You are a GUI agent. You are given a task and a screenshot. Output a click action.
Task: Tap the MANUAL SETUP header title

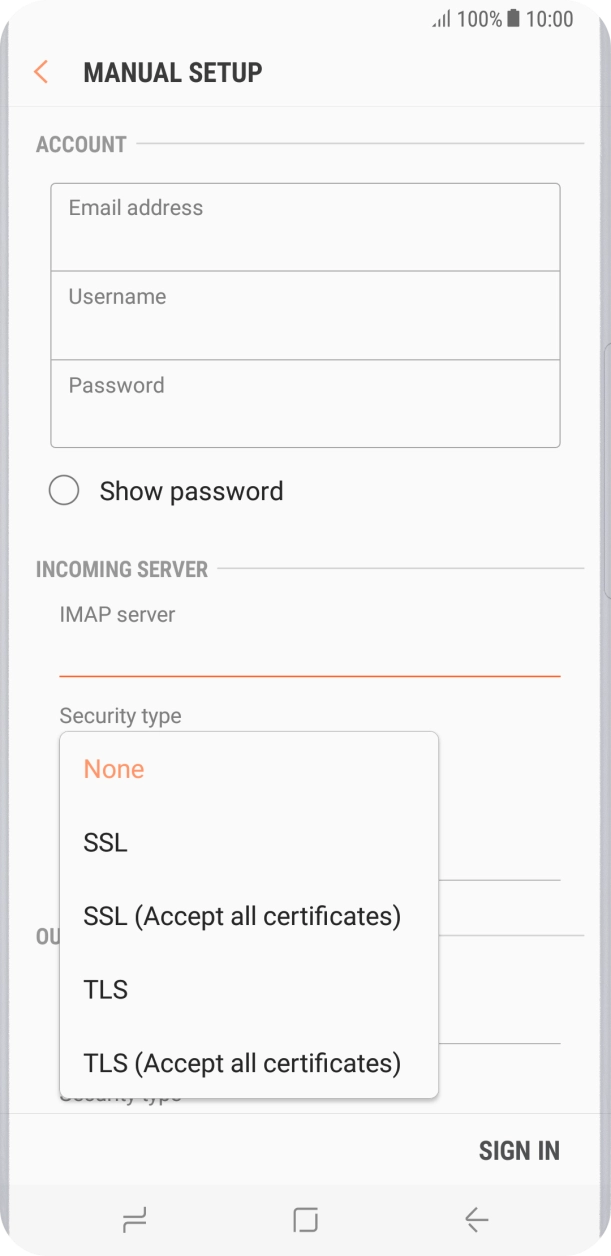173,72
